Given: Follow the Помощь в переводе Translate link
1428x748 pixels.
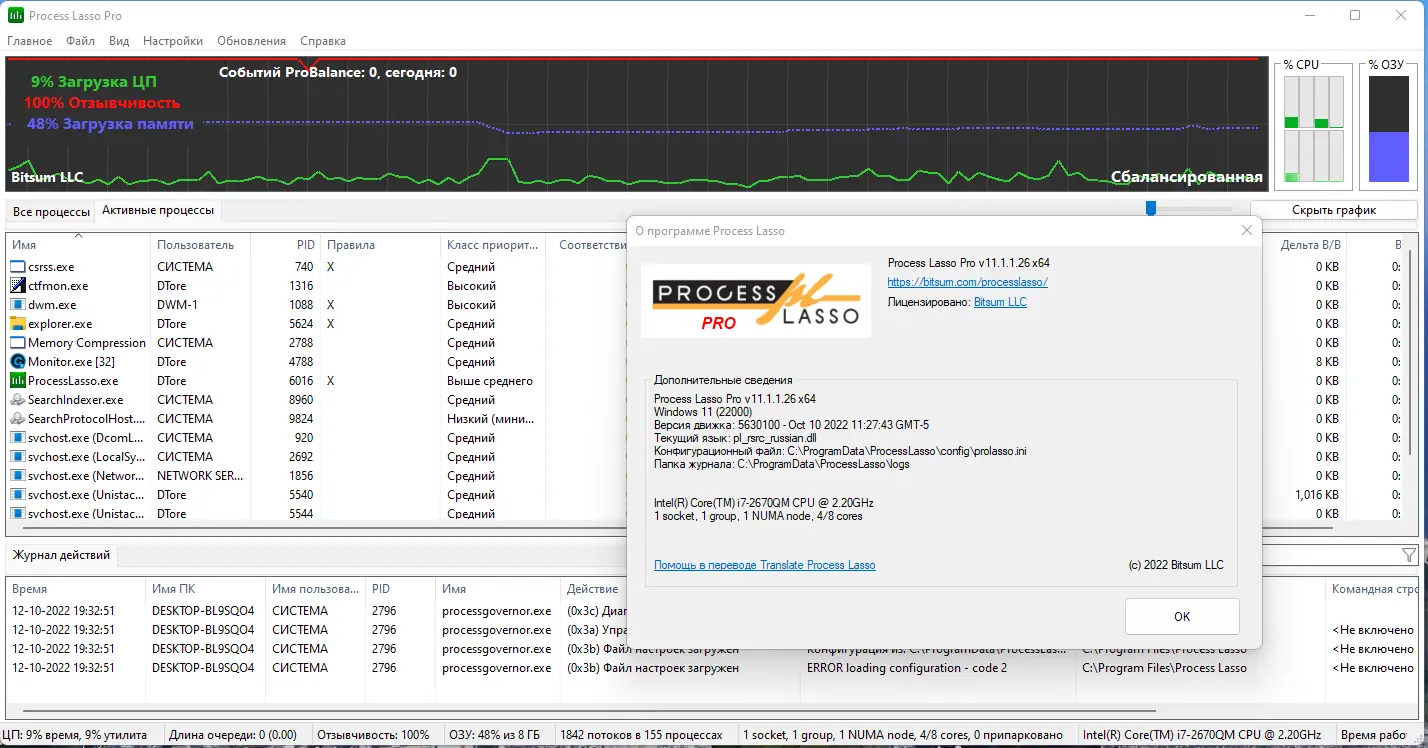Looking at the screenshot, I should coord(764,565).
